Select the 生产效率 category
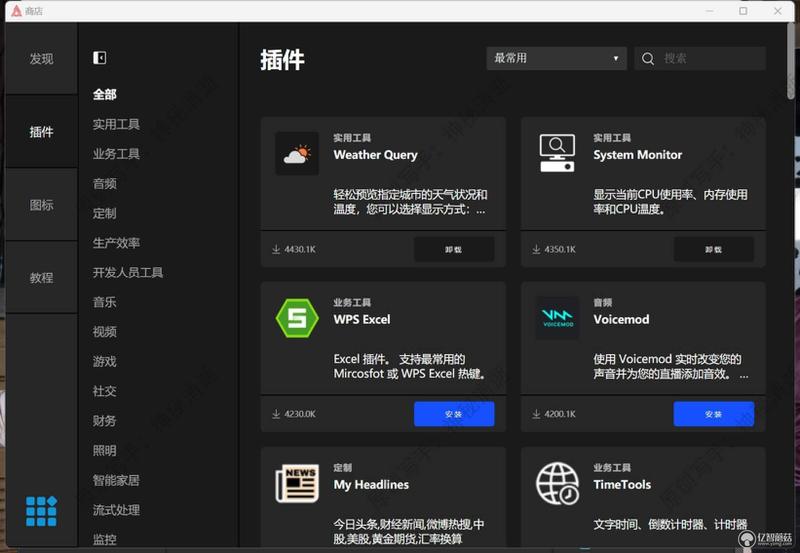The image size is (800, 553). [x=116, y=243]
